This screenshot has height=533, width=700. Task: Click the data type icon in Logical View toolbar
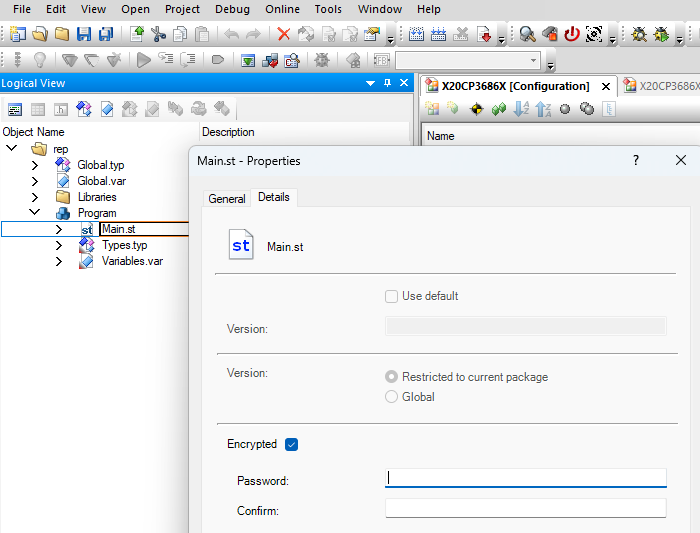click(83, 109)
